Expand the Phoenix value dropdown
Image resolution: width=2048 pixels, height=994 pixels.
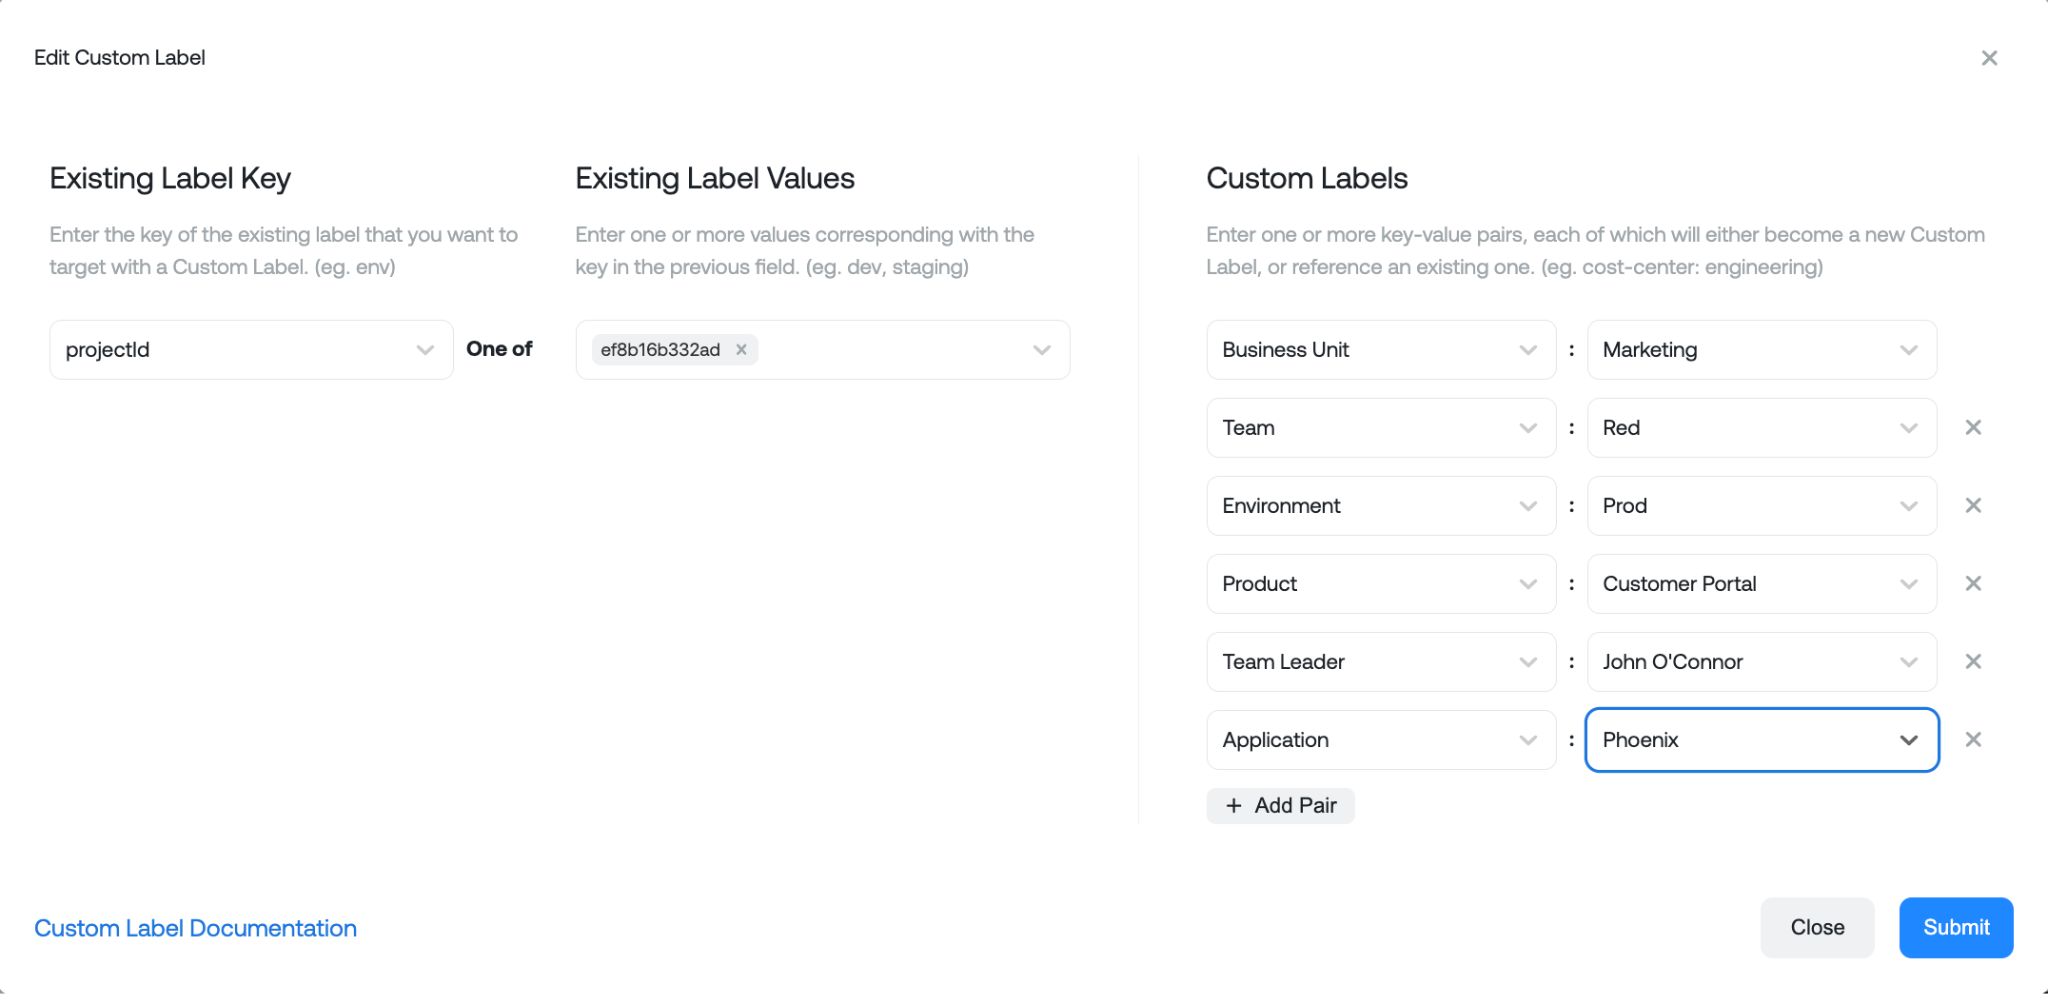[x=1908, y=740]
